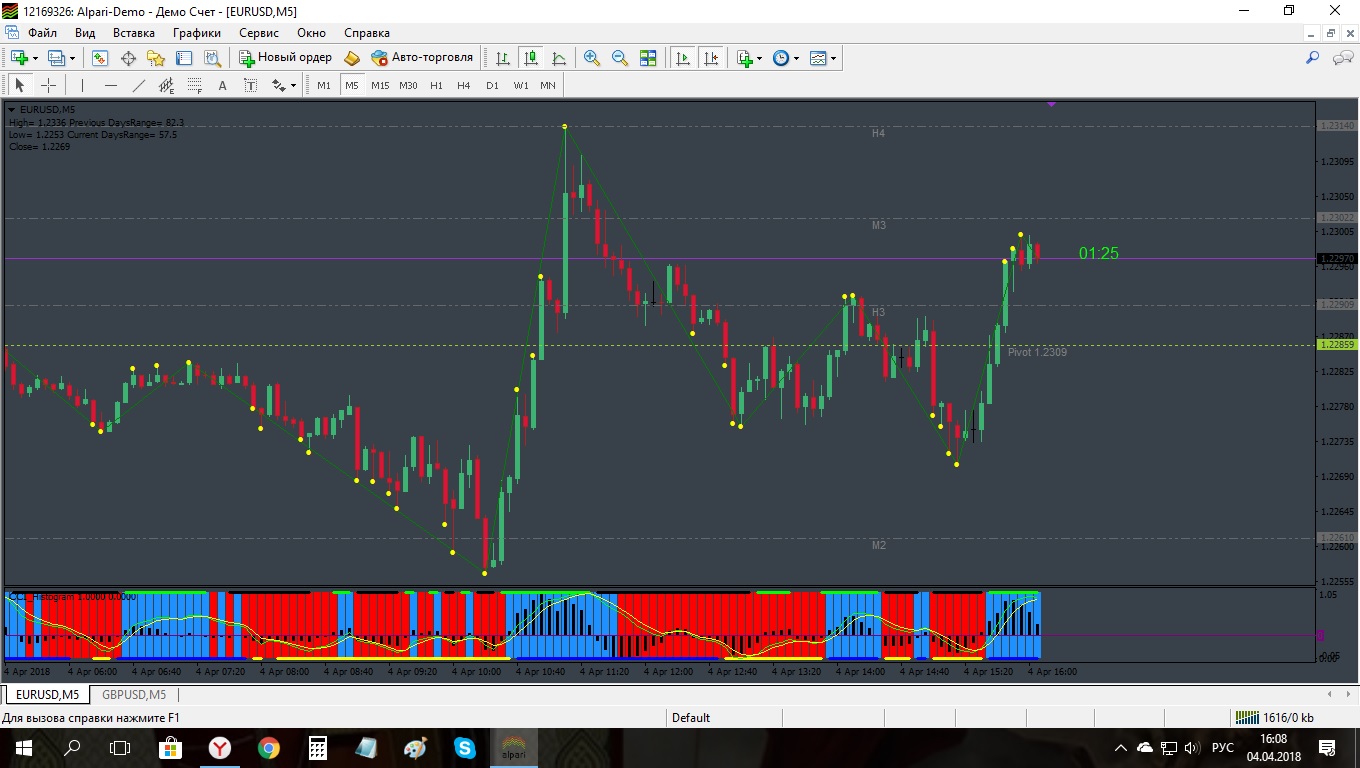
Task: Open the profiles icon
Action: pyautogui.click(x=56, y=58)
